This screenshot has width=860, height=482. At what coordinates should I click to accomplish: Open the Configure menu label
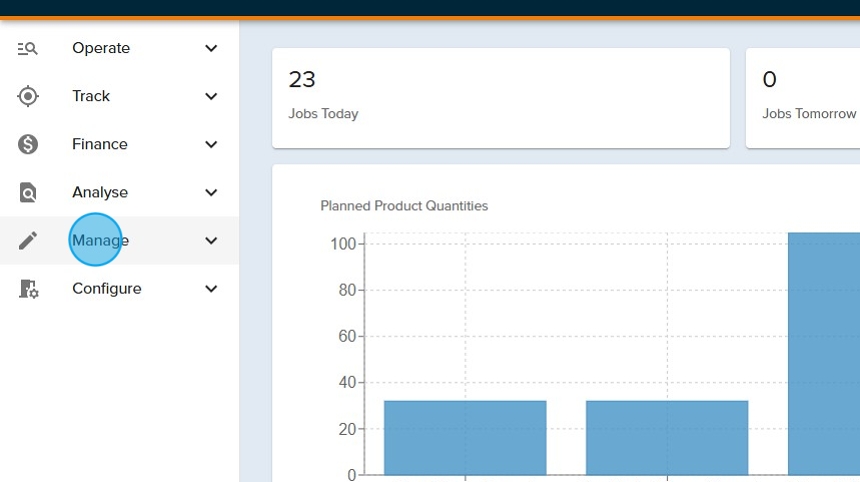pyautogui.click(x=106, y=289)
